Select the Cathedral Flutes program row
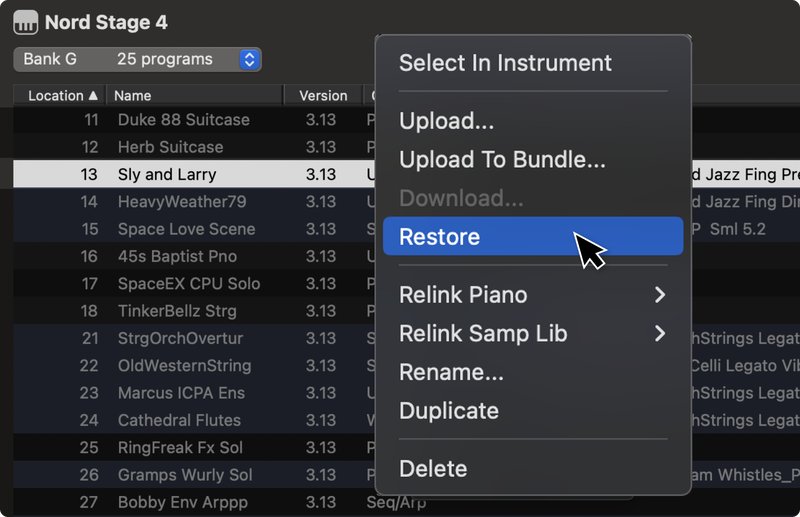Image resolution: width=800 pixels, height=517 pixels. click(194, 420)
